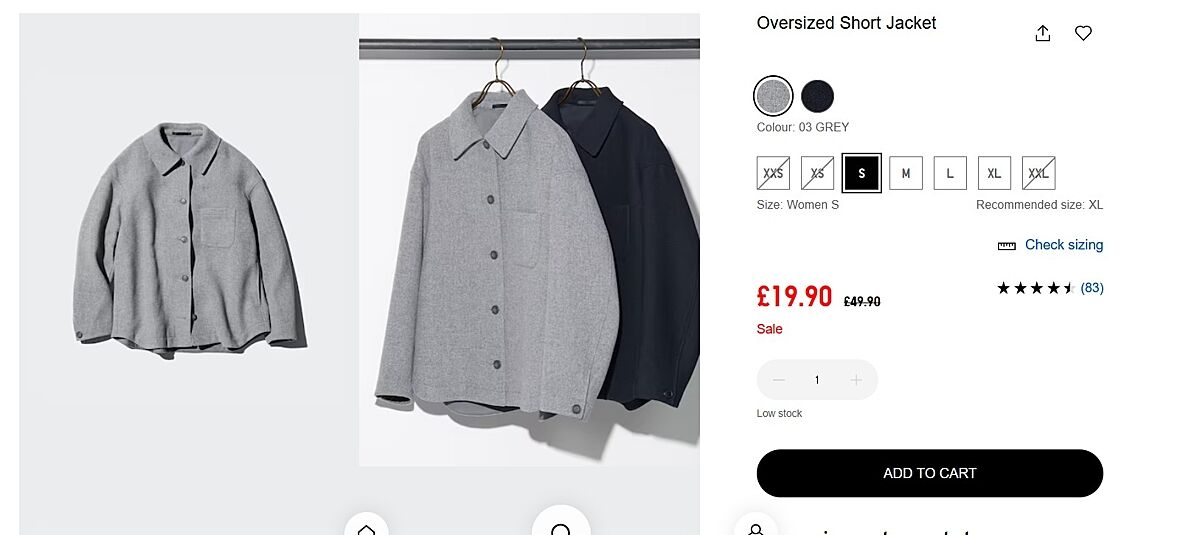The width and height of the screenshot is (1200, 535).
Task: Open search with the magnifier icon
Action: point(561,527)
